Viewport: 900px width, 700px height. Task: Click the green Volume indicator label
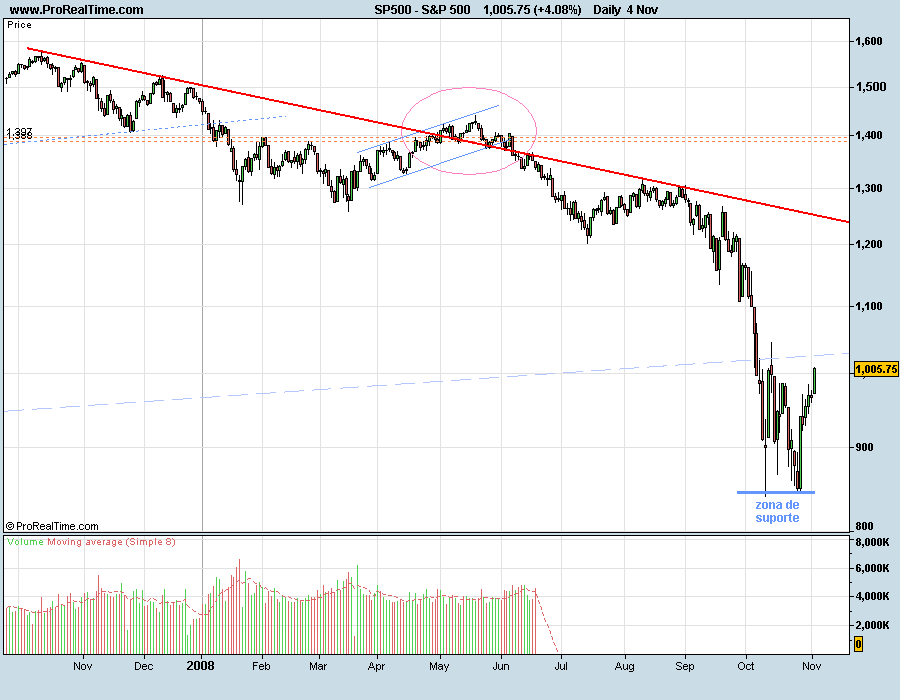26,542
